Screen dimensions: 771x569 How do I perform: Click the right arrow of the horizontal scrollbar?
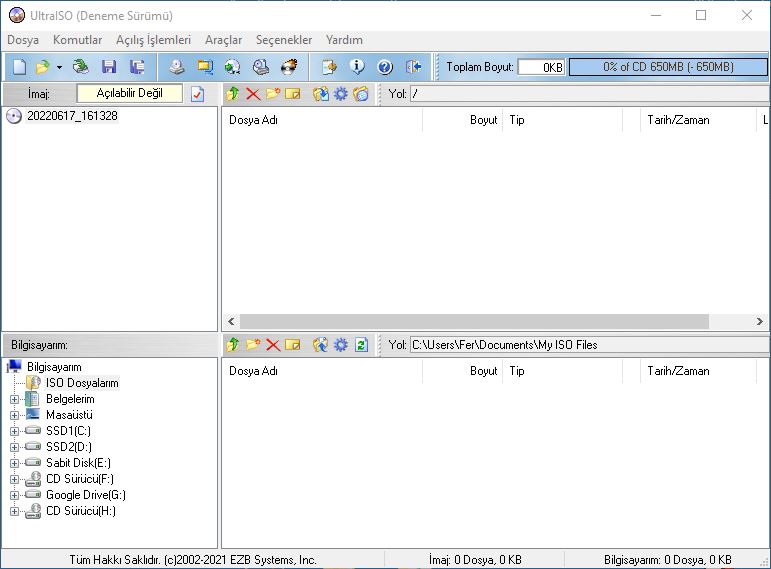tap(760, 321)
